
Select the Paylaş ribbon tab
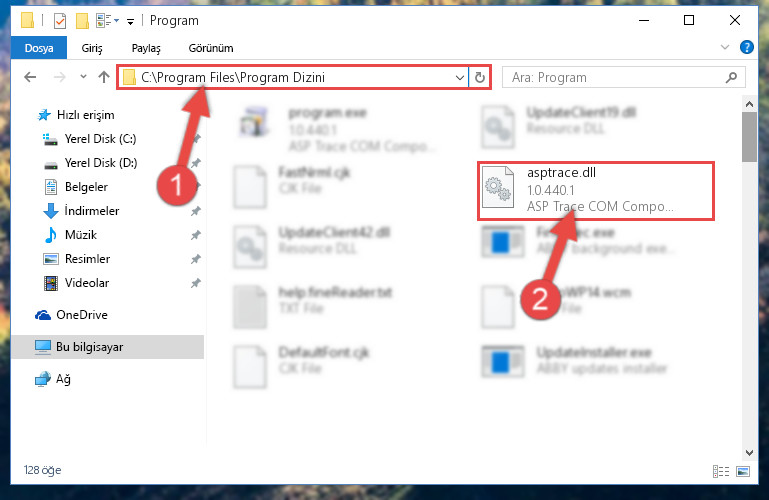[x=146, y=48]
